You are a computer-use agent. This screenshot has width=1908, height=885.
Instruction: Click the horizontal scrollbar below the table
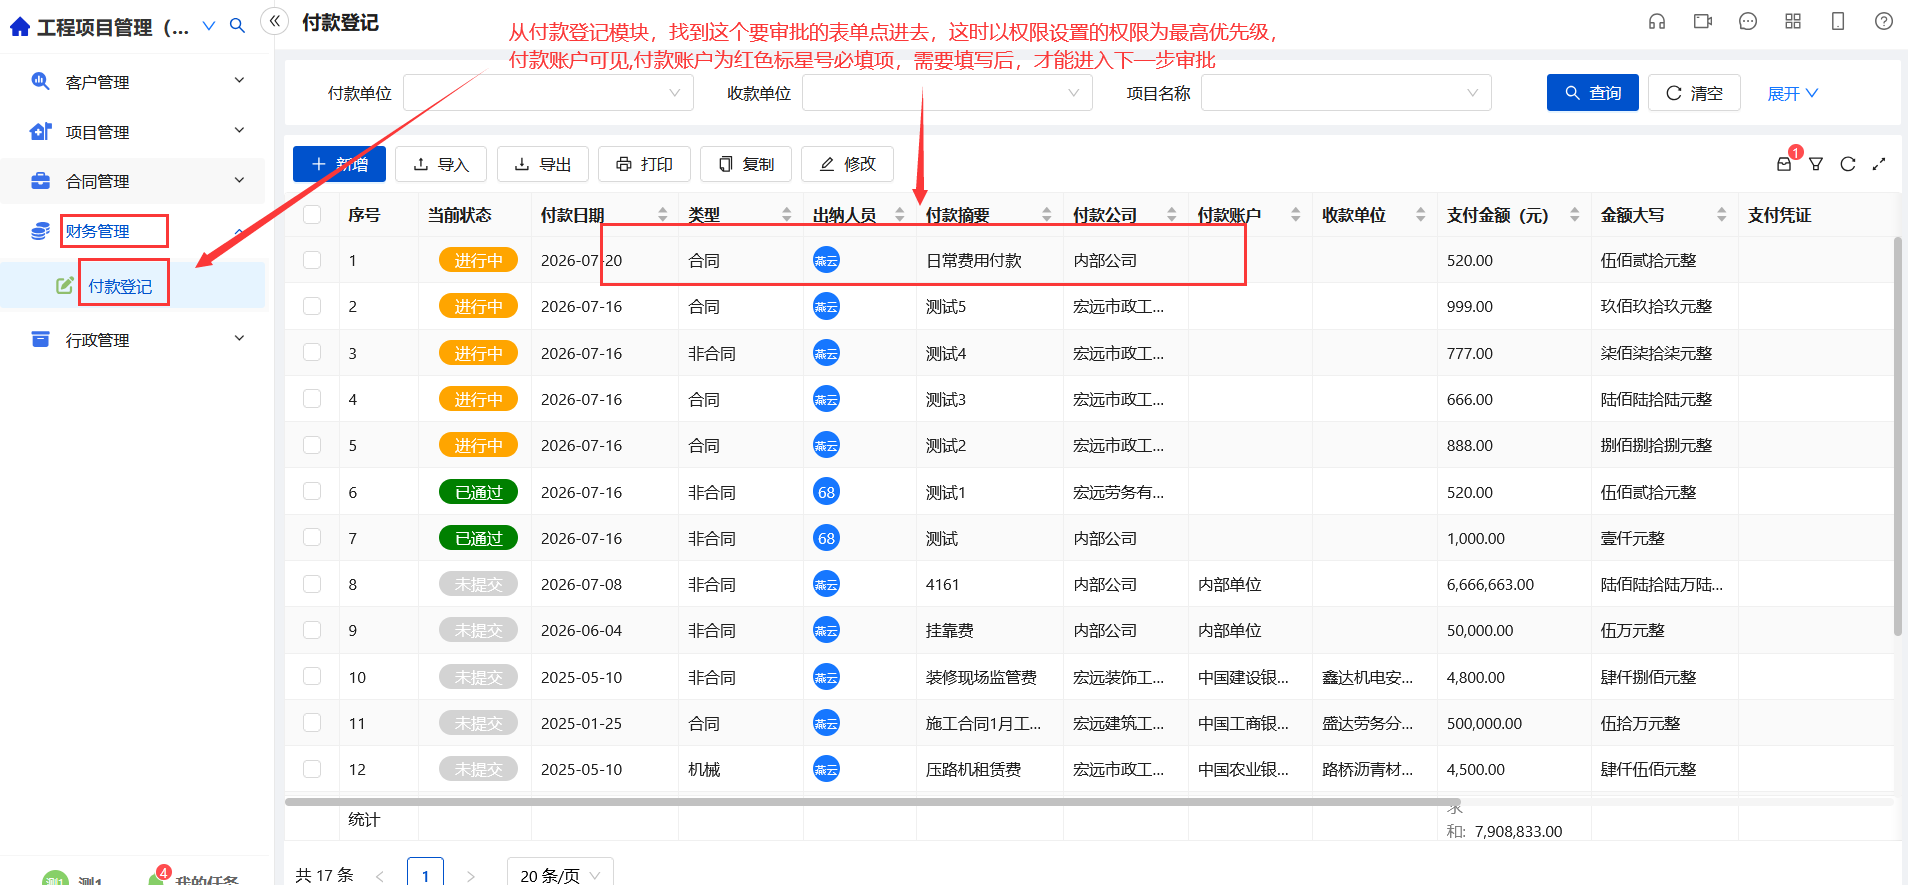873,802
